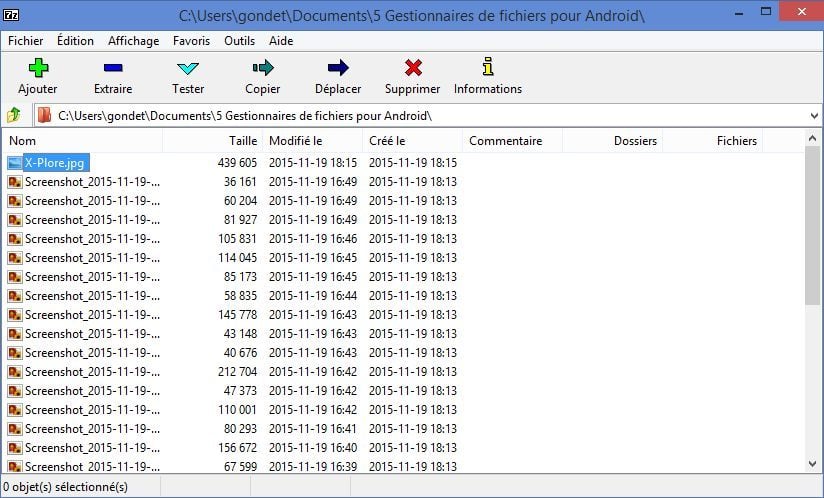Image resolution: width=824 pixels, height=498 pixels.
Task: Select the file sized 212 704
Action: (92, 372)
